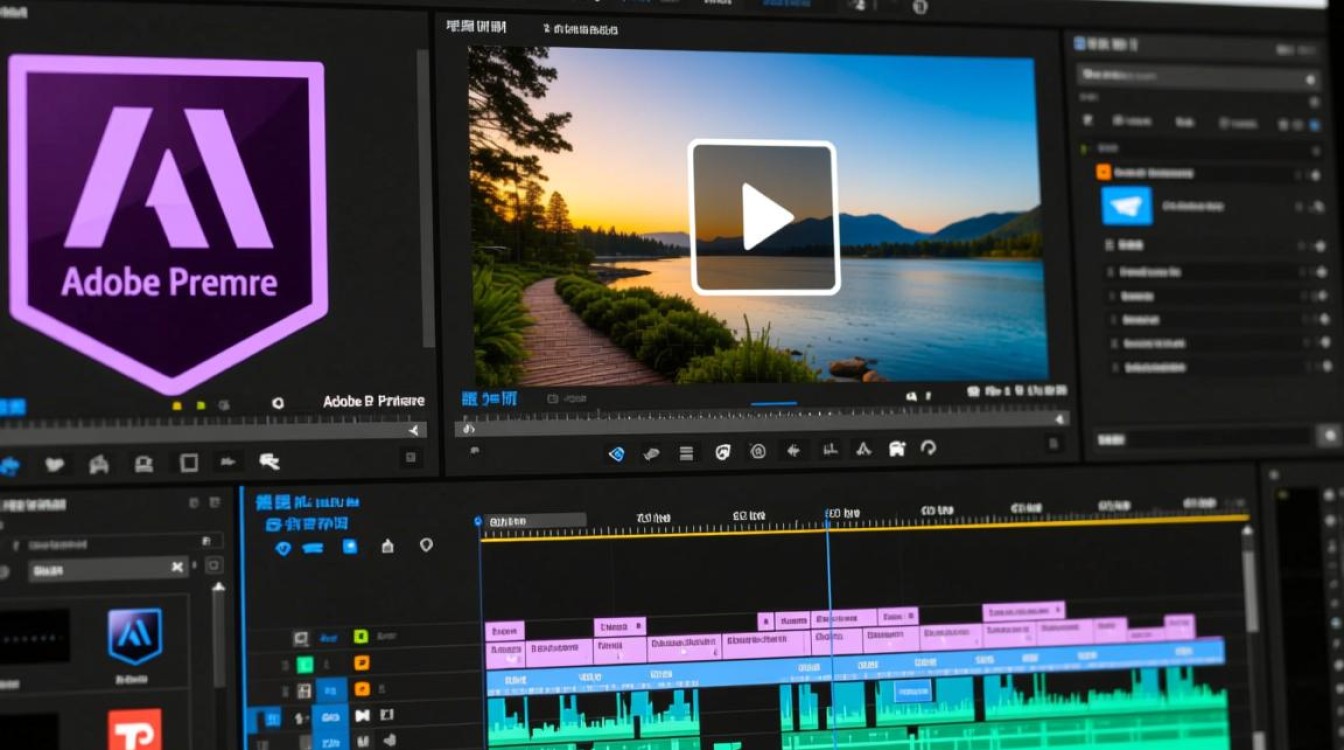Click the empty square icon below the source monitor
This screenshot has height=750, width=1344.
point(189,462)
